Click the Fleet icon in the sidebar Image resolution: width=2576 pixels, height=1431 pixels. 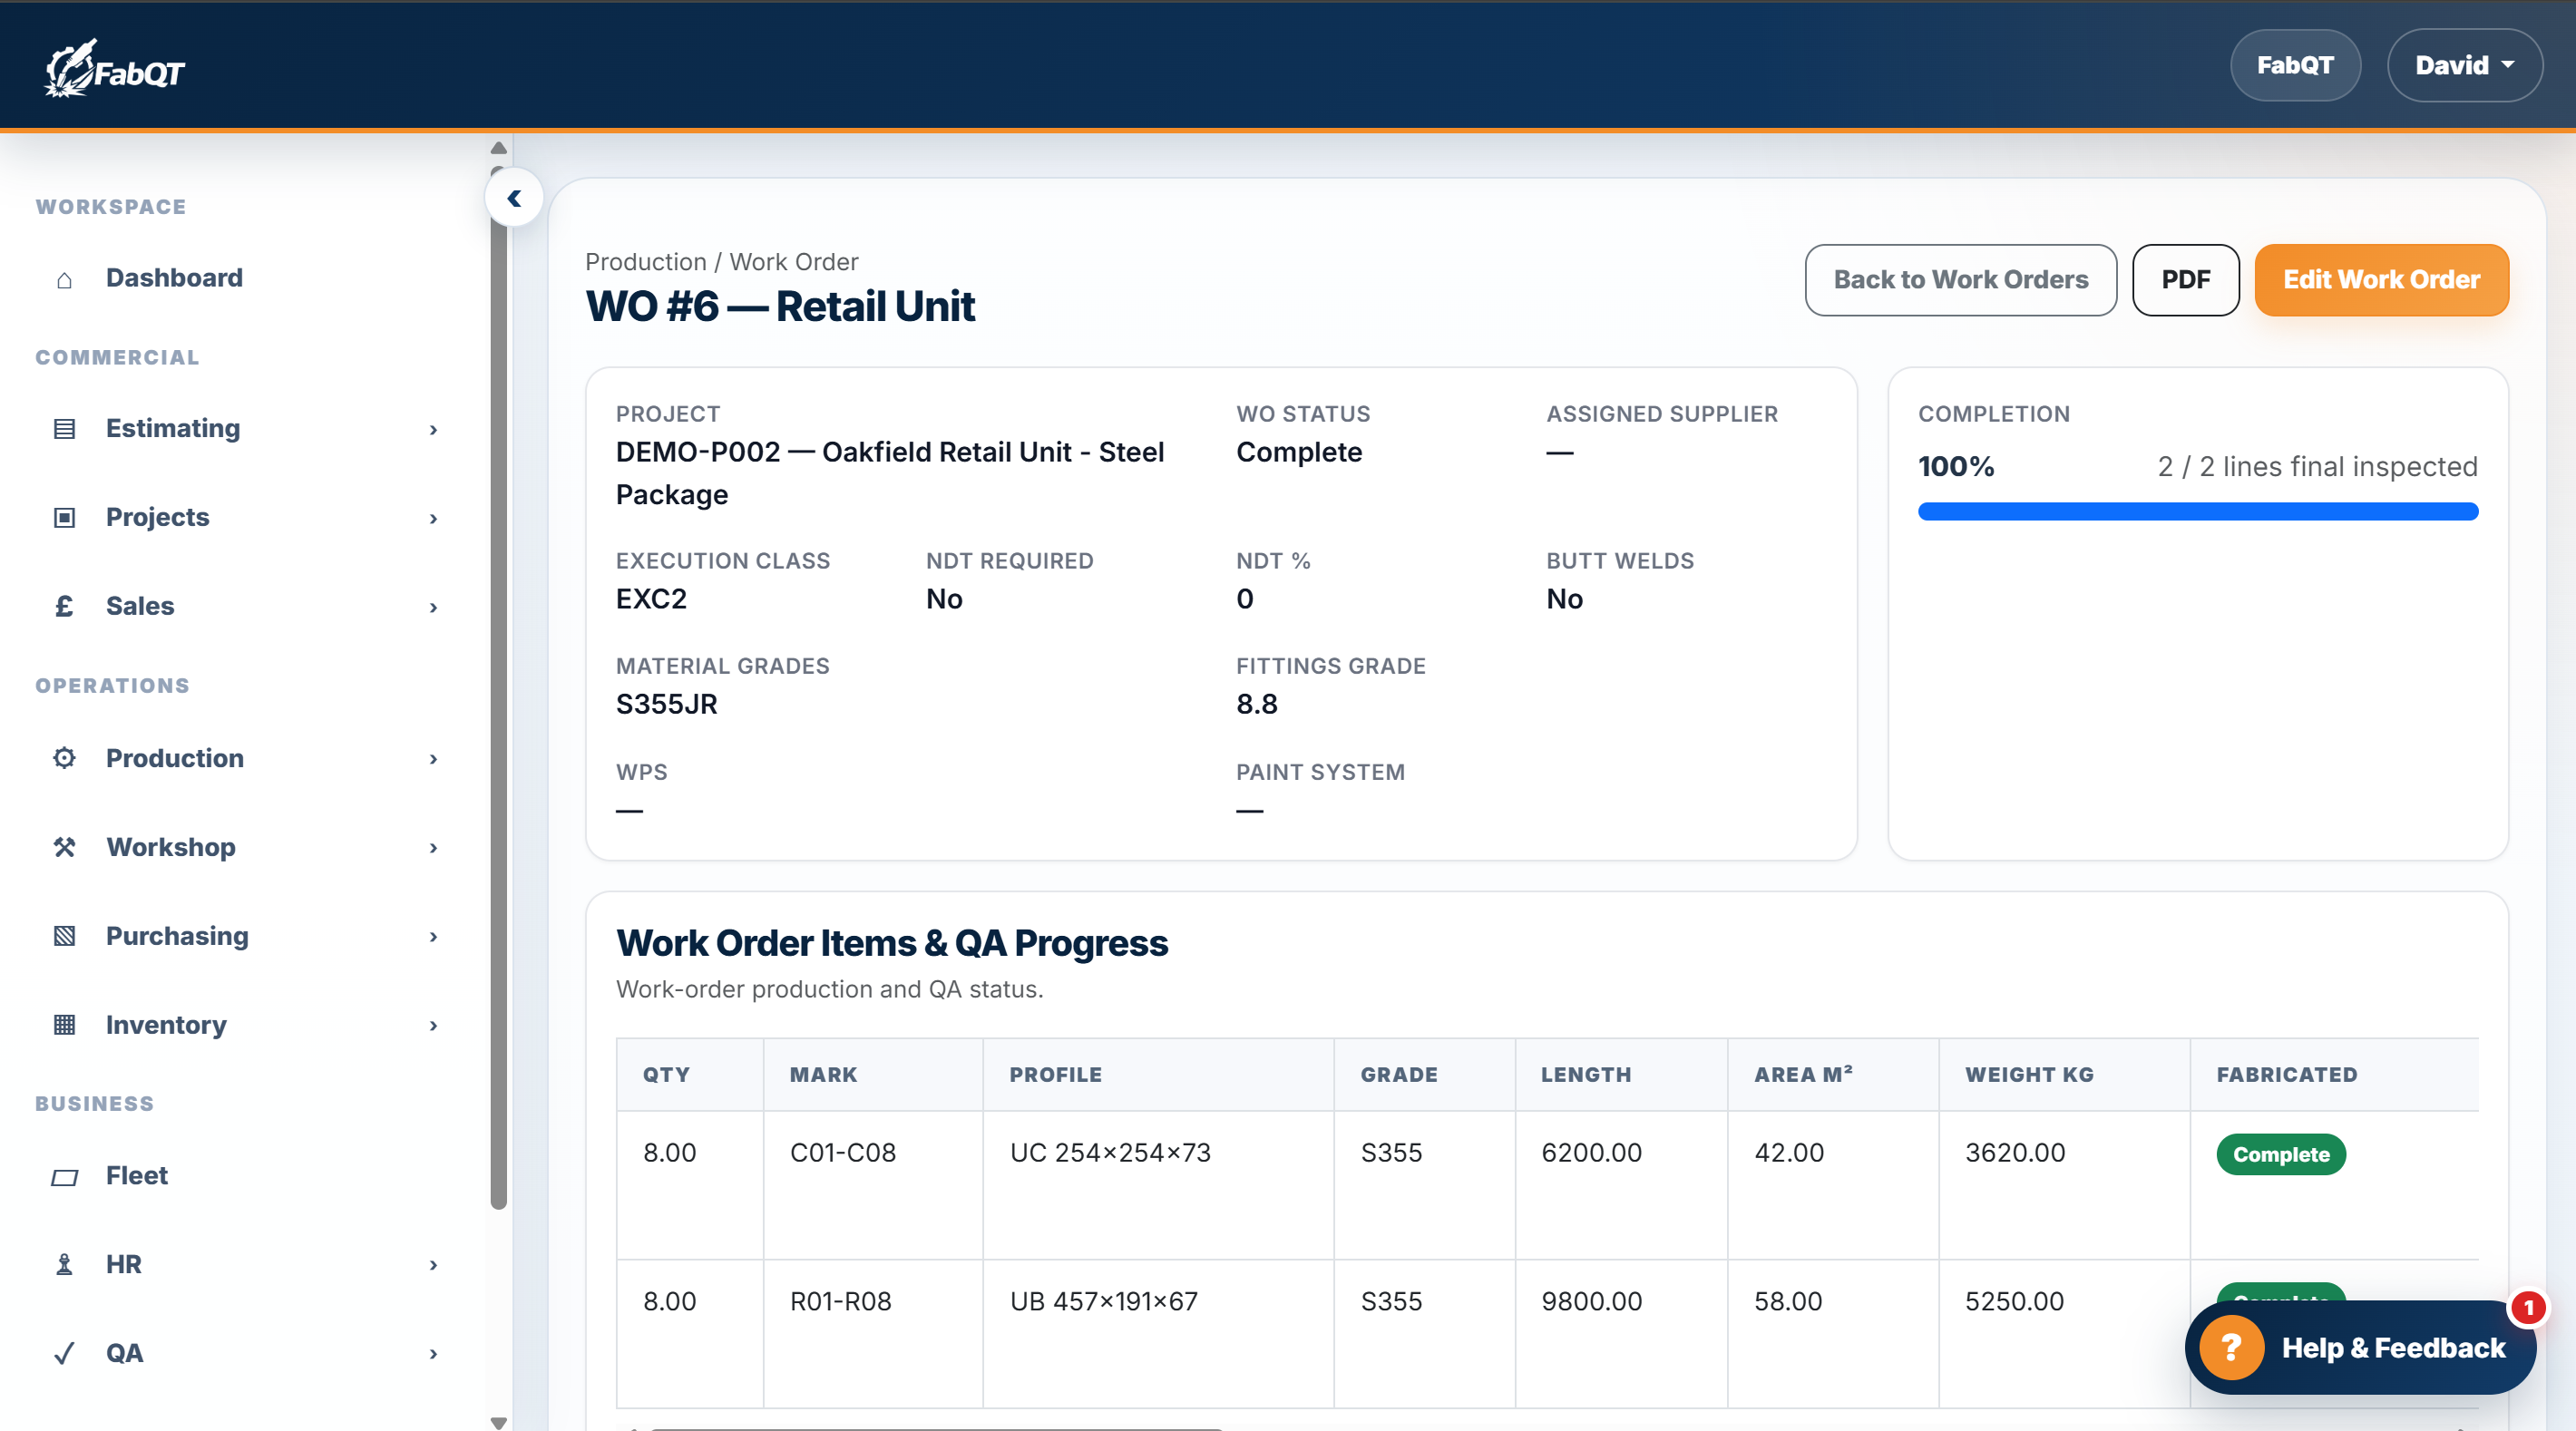coord(64,1177)
